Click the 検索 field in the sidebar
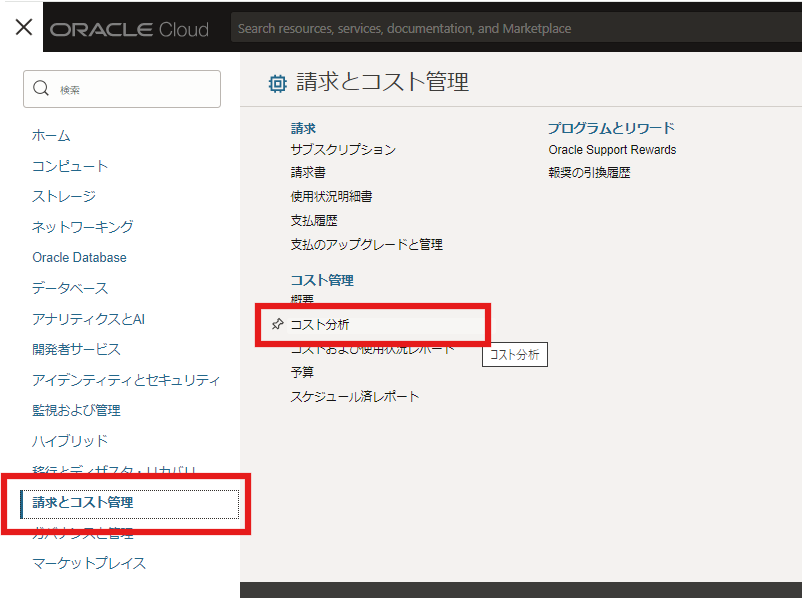This screenshot has width=802, height=598. click(120, 88)
